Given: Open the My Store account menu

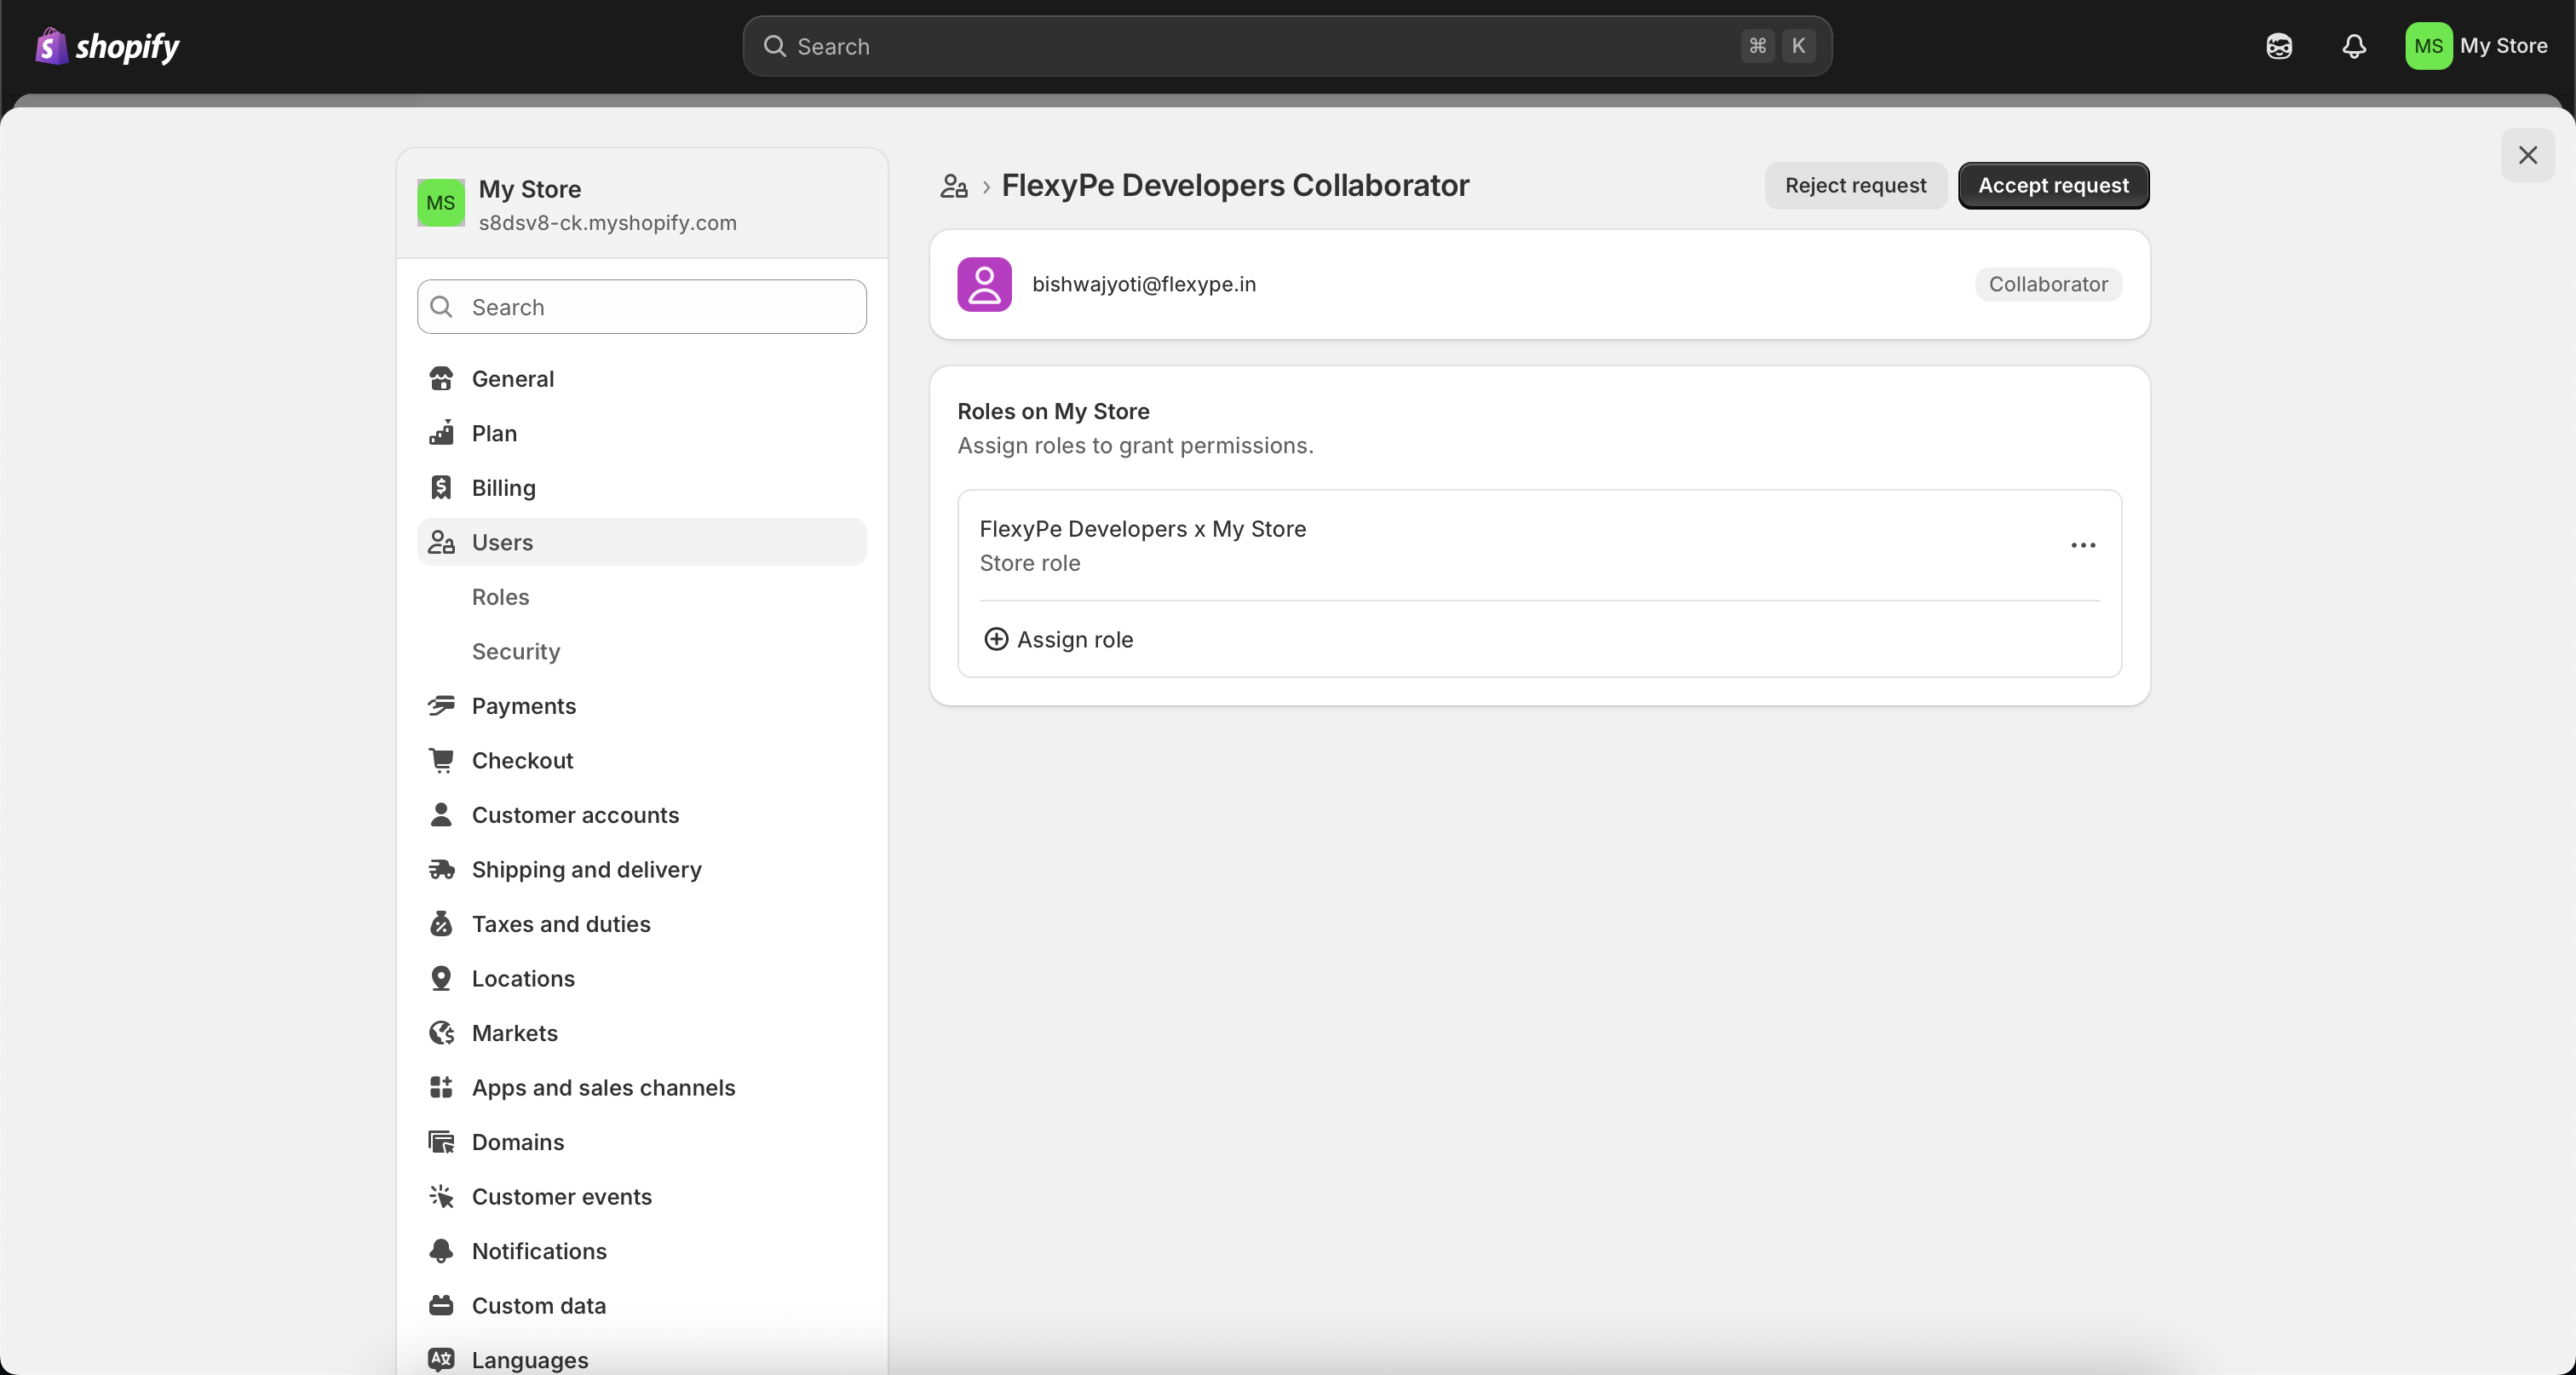Looking at the screenshot, I should click(x=2476, y=46).
